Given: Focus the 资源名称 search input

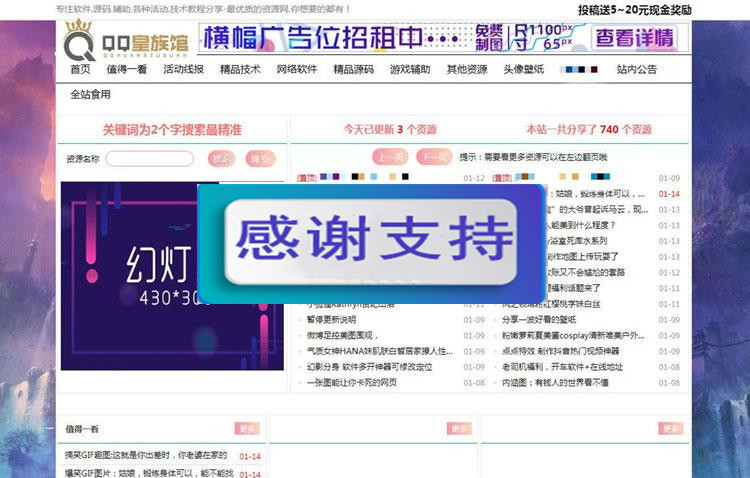Looking at the screenshot, I should (x=150, y=158).
